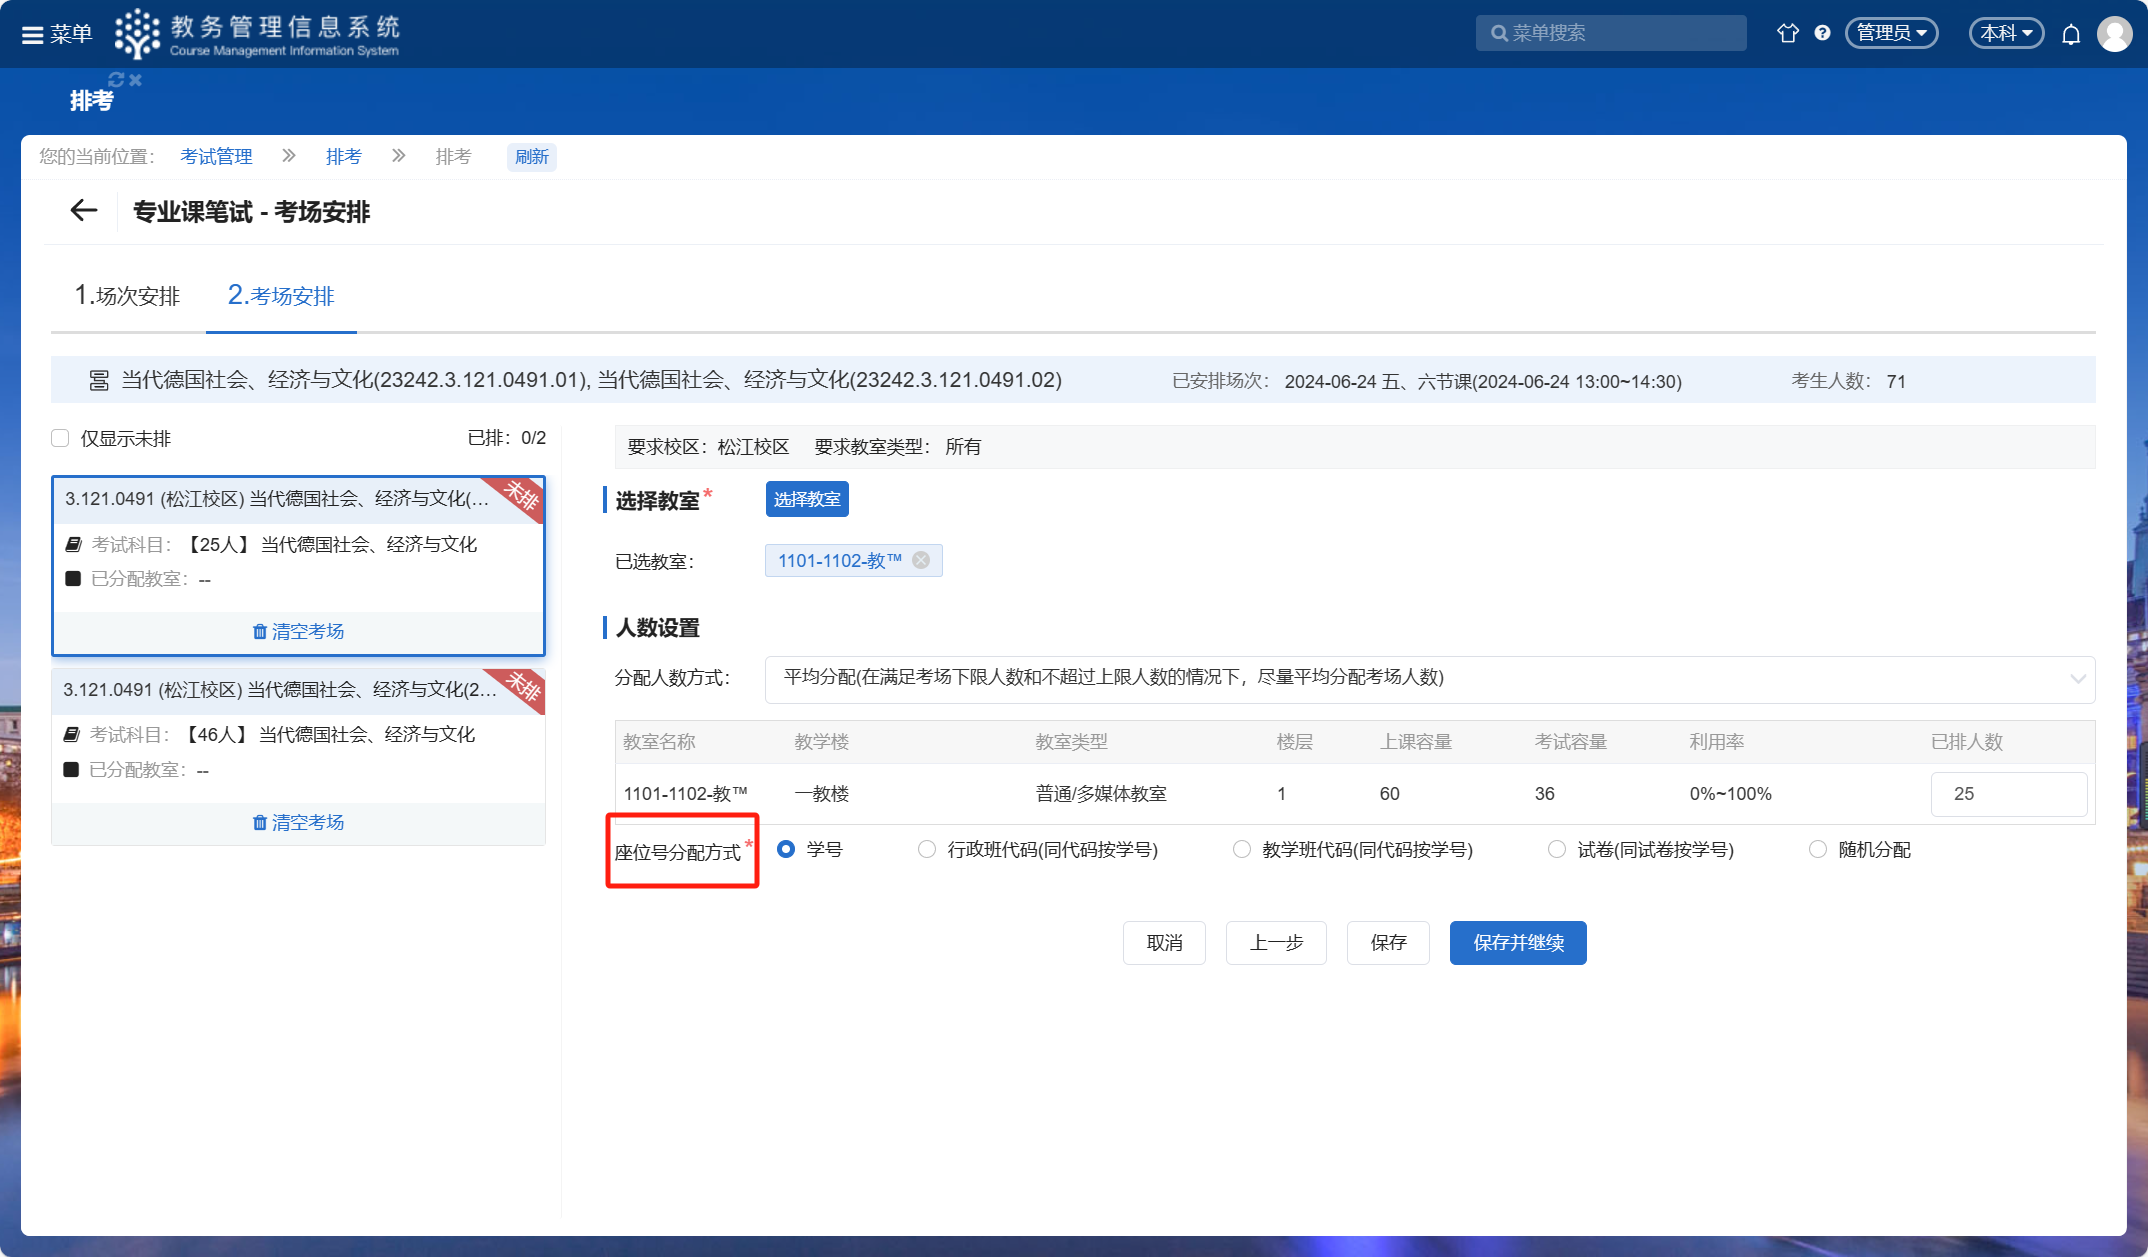Screen dimensions: 2148x1257
Task: Close the 排考 tab with x icon
Action: click(x=136, y=80)
